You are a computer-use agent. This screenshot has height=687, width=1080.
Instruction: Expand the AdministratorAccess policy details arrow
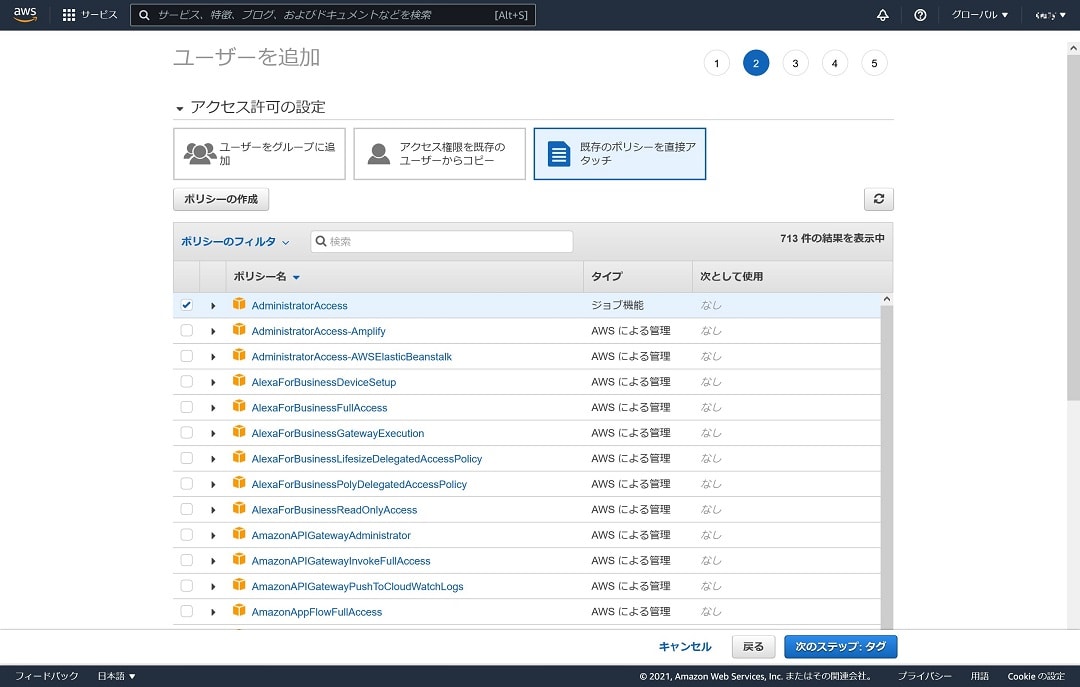pos(213,305)
